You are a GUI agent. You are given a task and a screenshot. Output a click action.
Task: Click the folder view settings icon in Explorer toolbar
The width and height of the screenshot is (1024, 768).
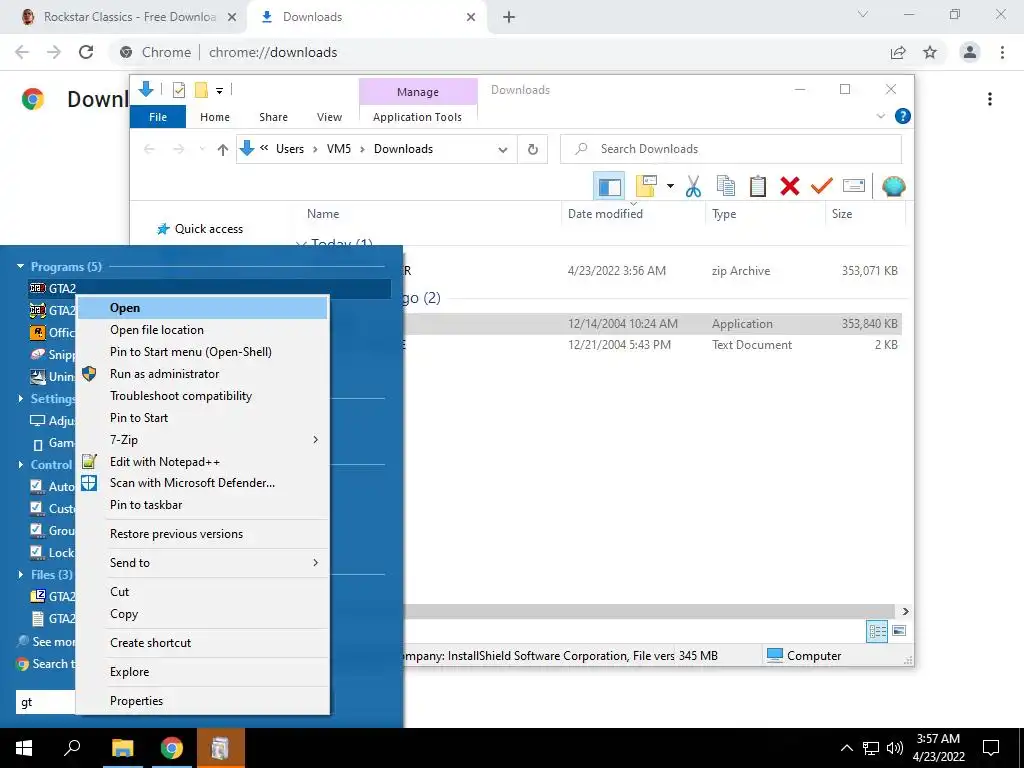click(646, 186)
